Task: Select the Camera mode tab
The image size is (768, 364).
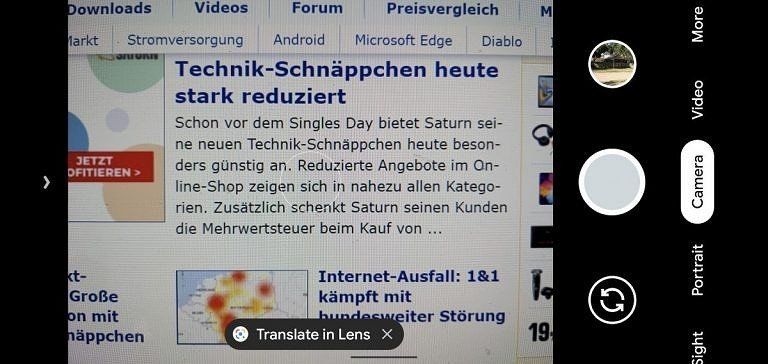Action: (x=697, y=182)
